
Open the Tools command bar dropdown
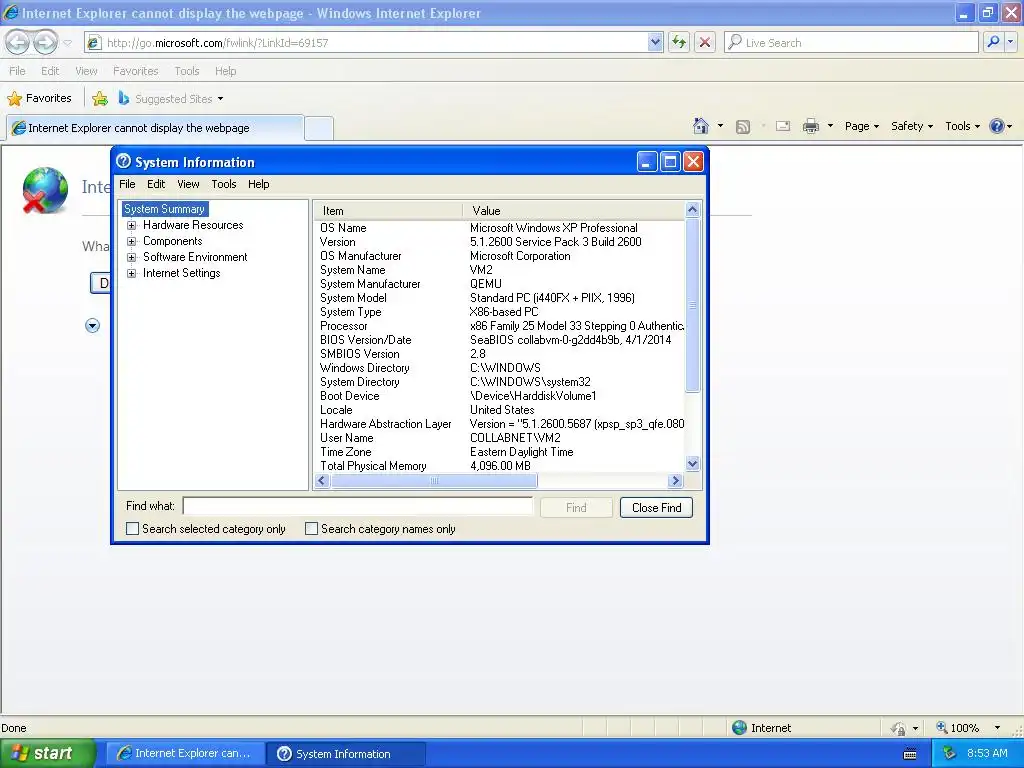pos(962,126)
